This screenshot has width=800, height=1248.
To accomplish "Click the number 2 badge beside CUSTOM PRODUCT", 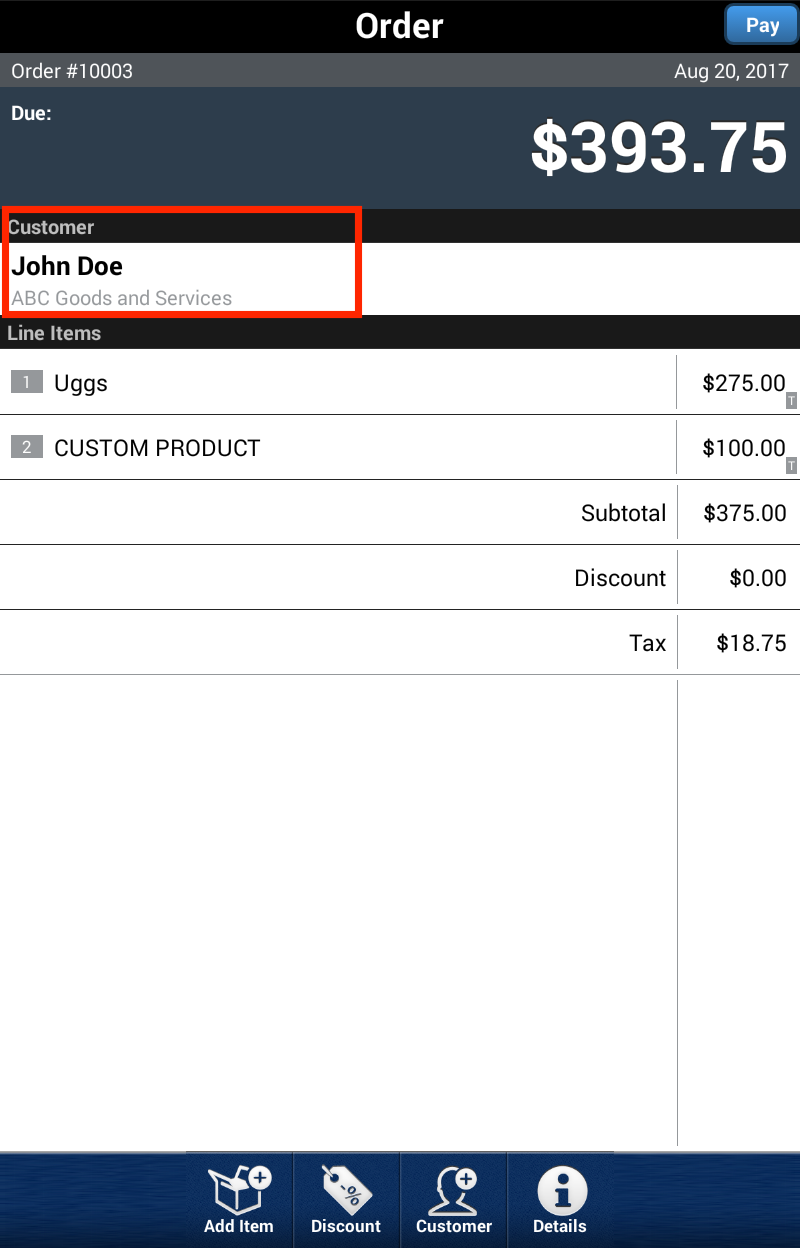I will (27, 447).
